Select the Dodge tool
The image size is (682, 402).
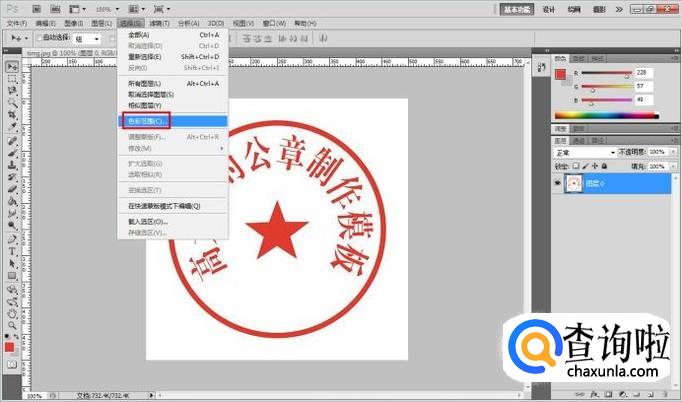pos(12,226)
